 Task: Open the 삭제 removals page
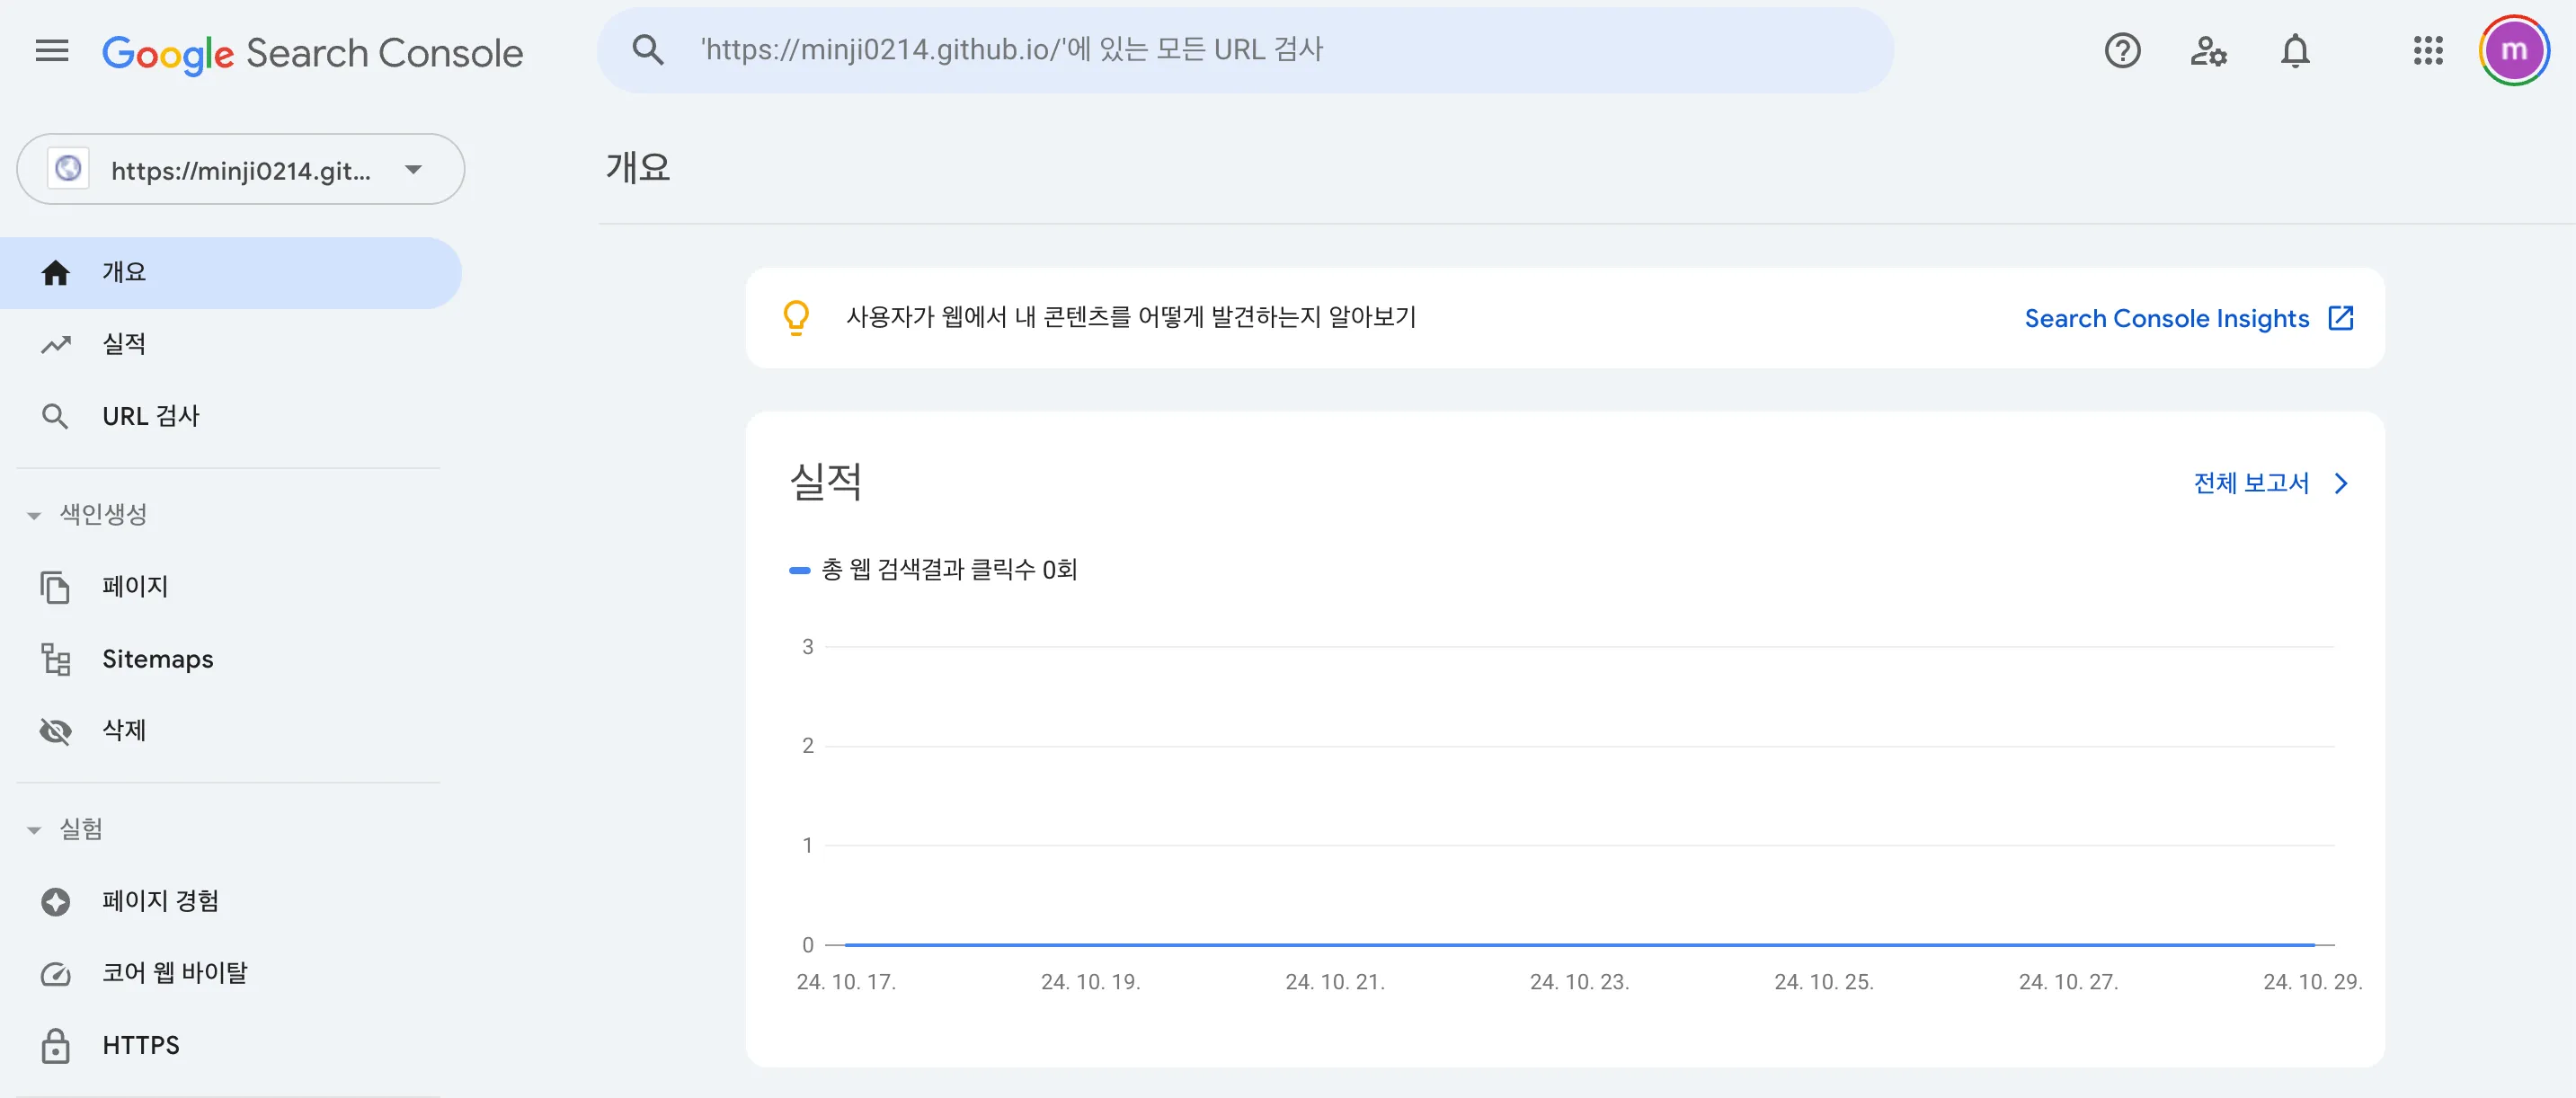coord(124,731)
